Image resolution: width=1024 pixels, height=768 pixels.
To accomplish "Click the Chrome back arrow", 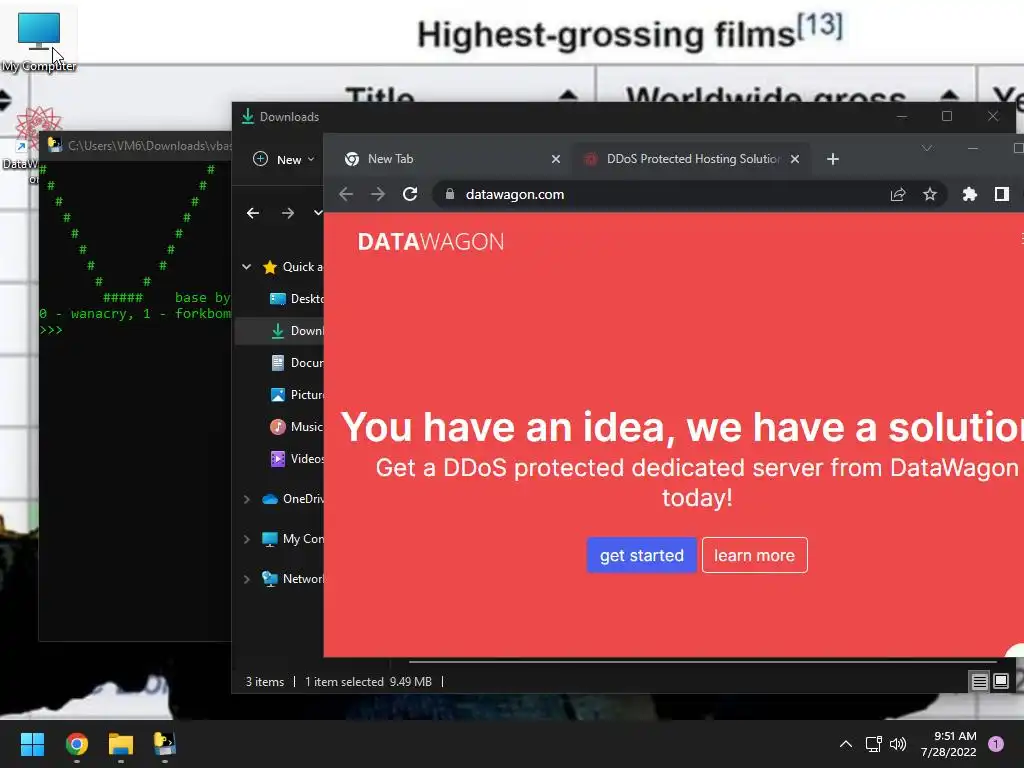I will [346, 194].
